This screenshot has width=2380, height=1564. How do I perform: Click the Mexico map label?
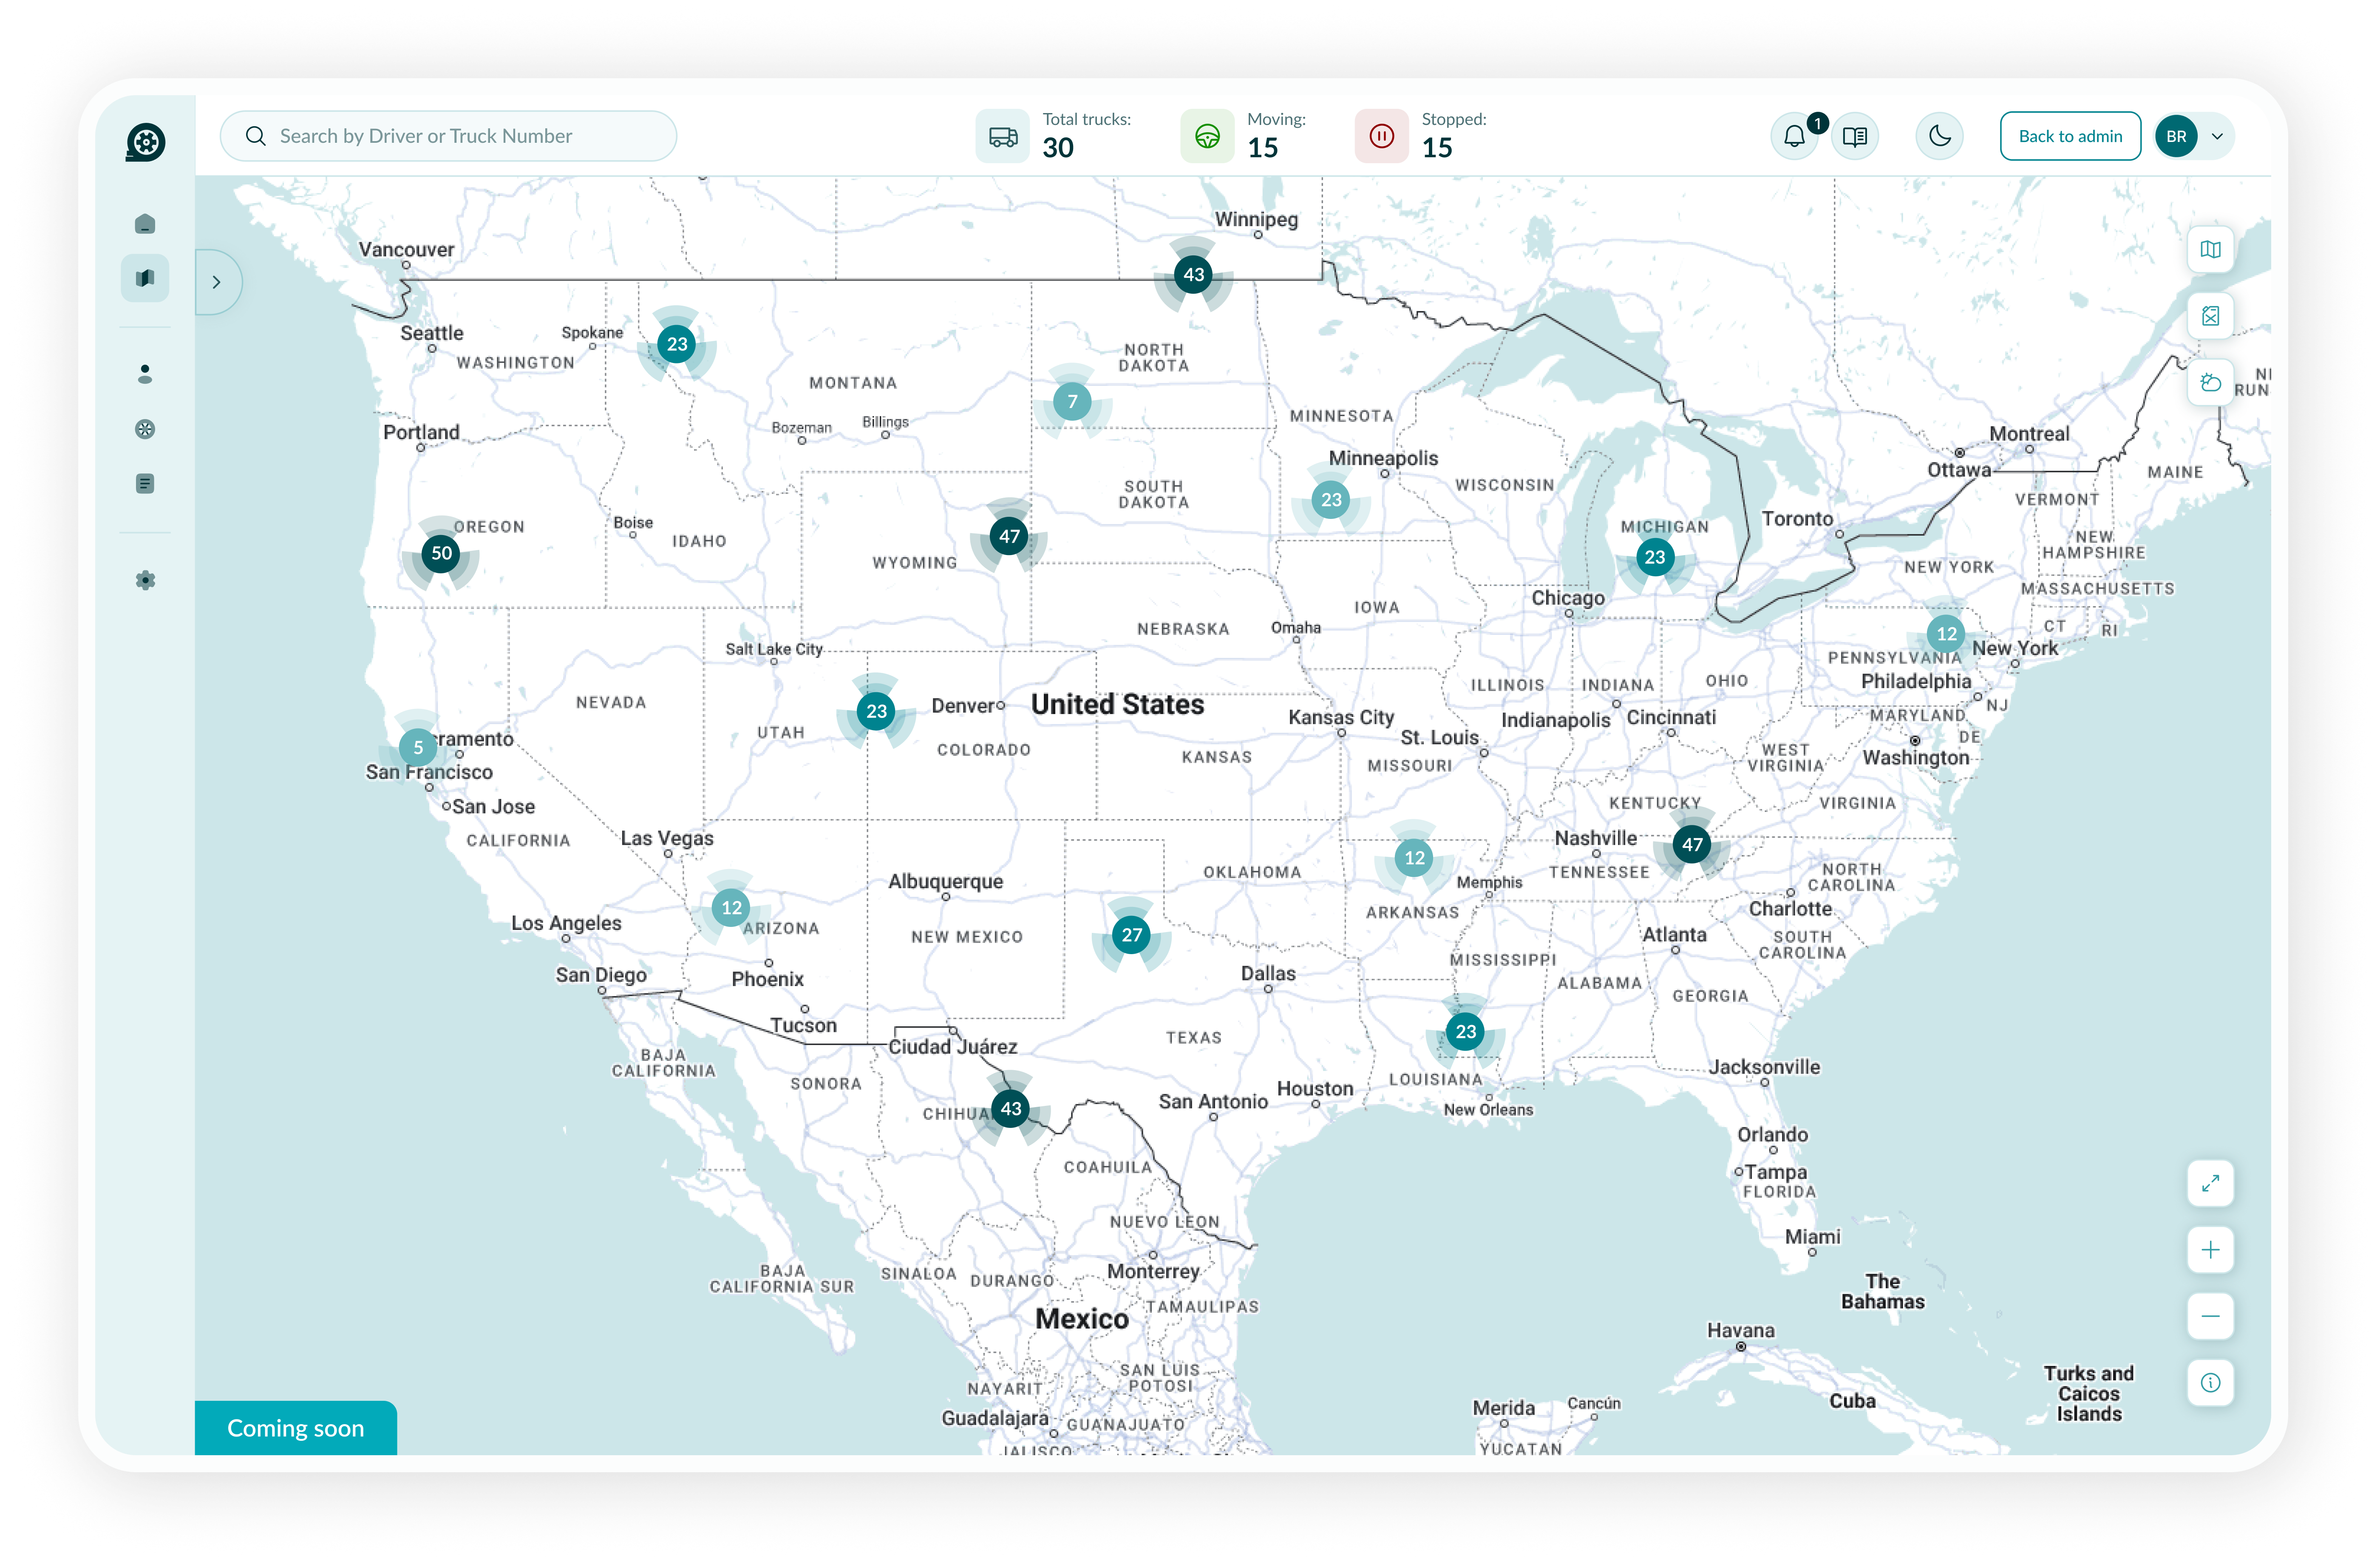point(1081,1319)
